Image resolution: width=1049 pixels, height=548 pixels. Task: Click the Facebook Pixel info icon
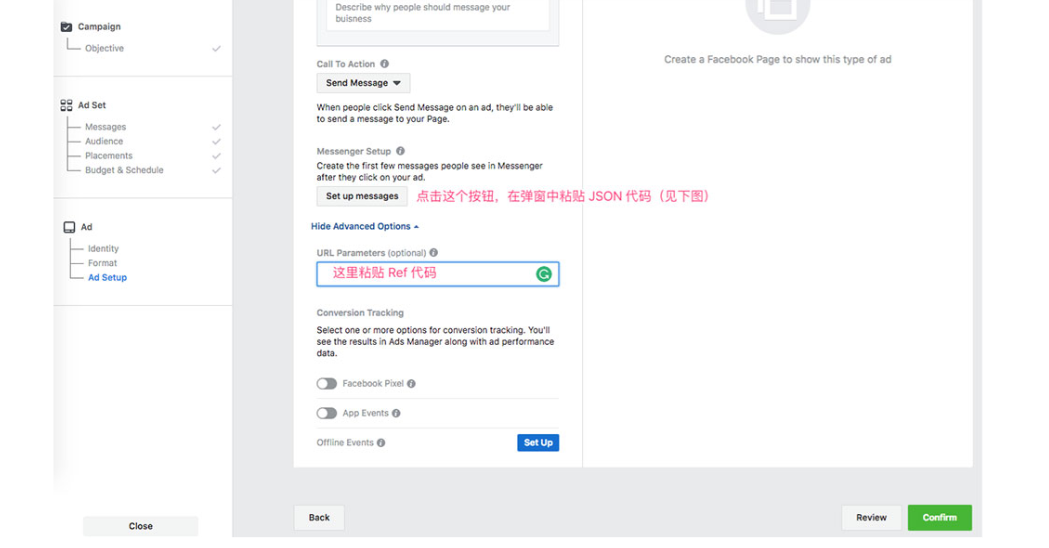coord(411,383)
